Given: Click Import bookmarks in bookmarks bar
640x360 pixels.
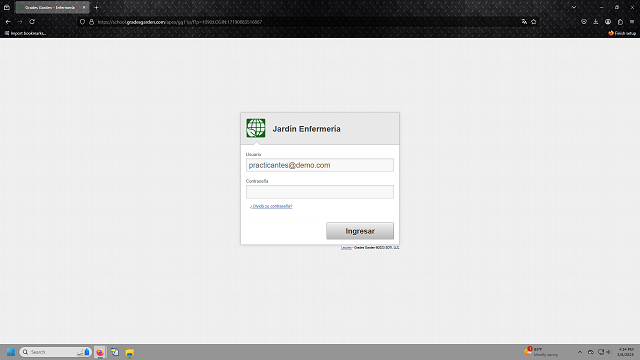Looking at the screenshot, I should pyautogui.click(x=25, y=33).
